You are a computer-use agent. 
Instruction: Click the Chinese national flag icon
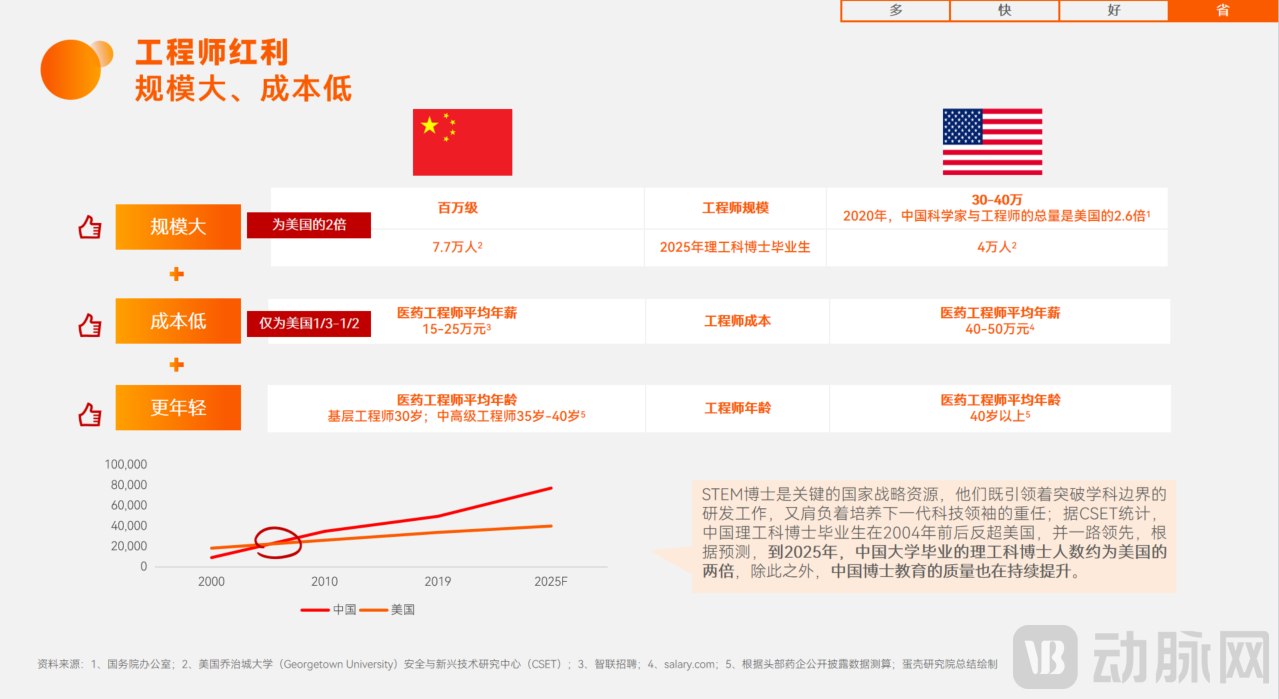461,141
